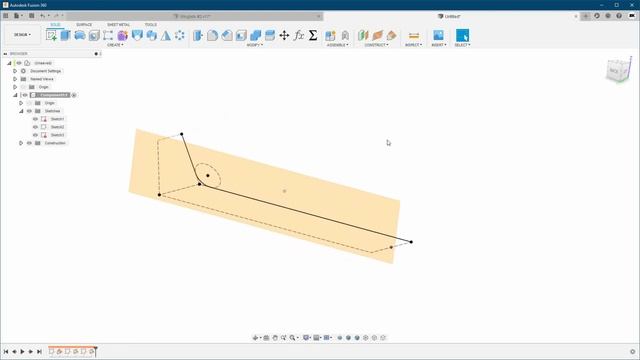The width and height of the screenshot is (640, 360).
Task: Select the Measure icon in Inspect
Action: tap(413, 35)
